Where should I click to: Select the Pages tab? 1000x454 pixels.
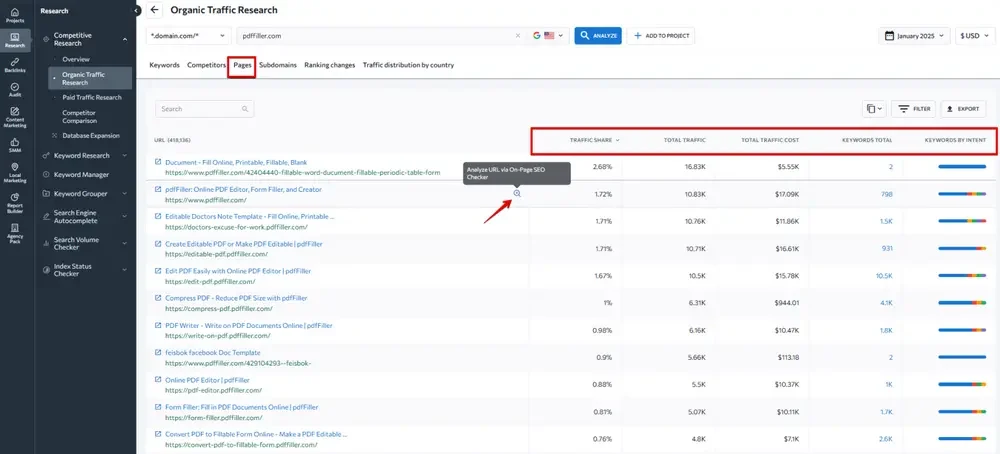(x=242, y=65)
